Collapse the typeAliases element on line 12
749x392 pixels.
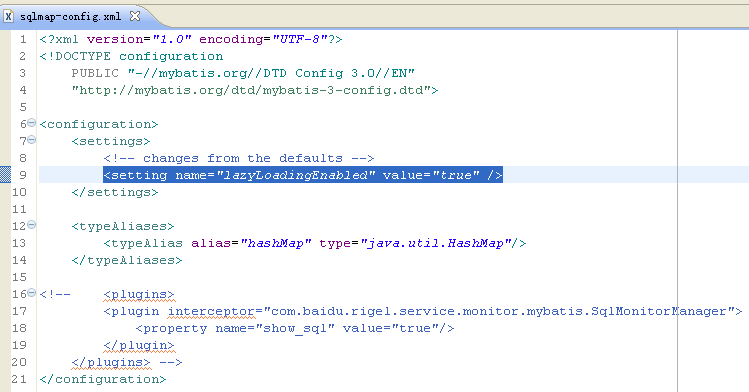click(32, 224)
